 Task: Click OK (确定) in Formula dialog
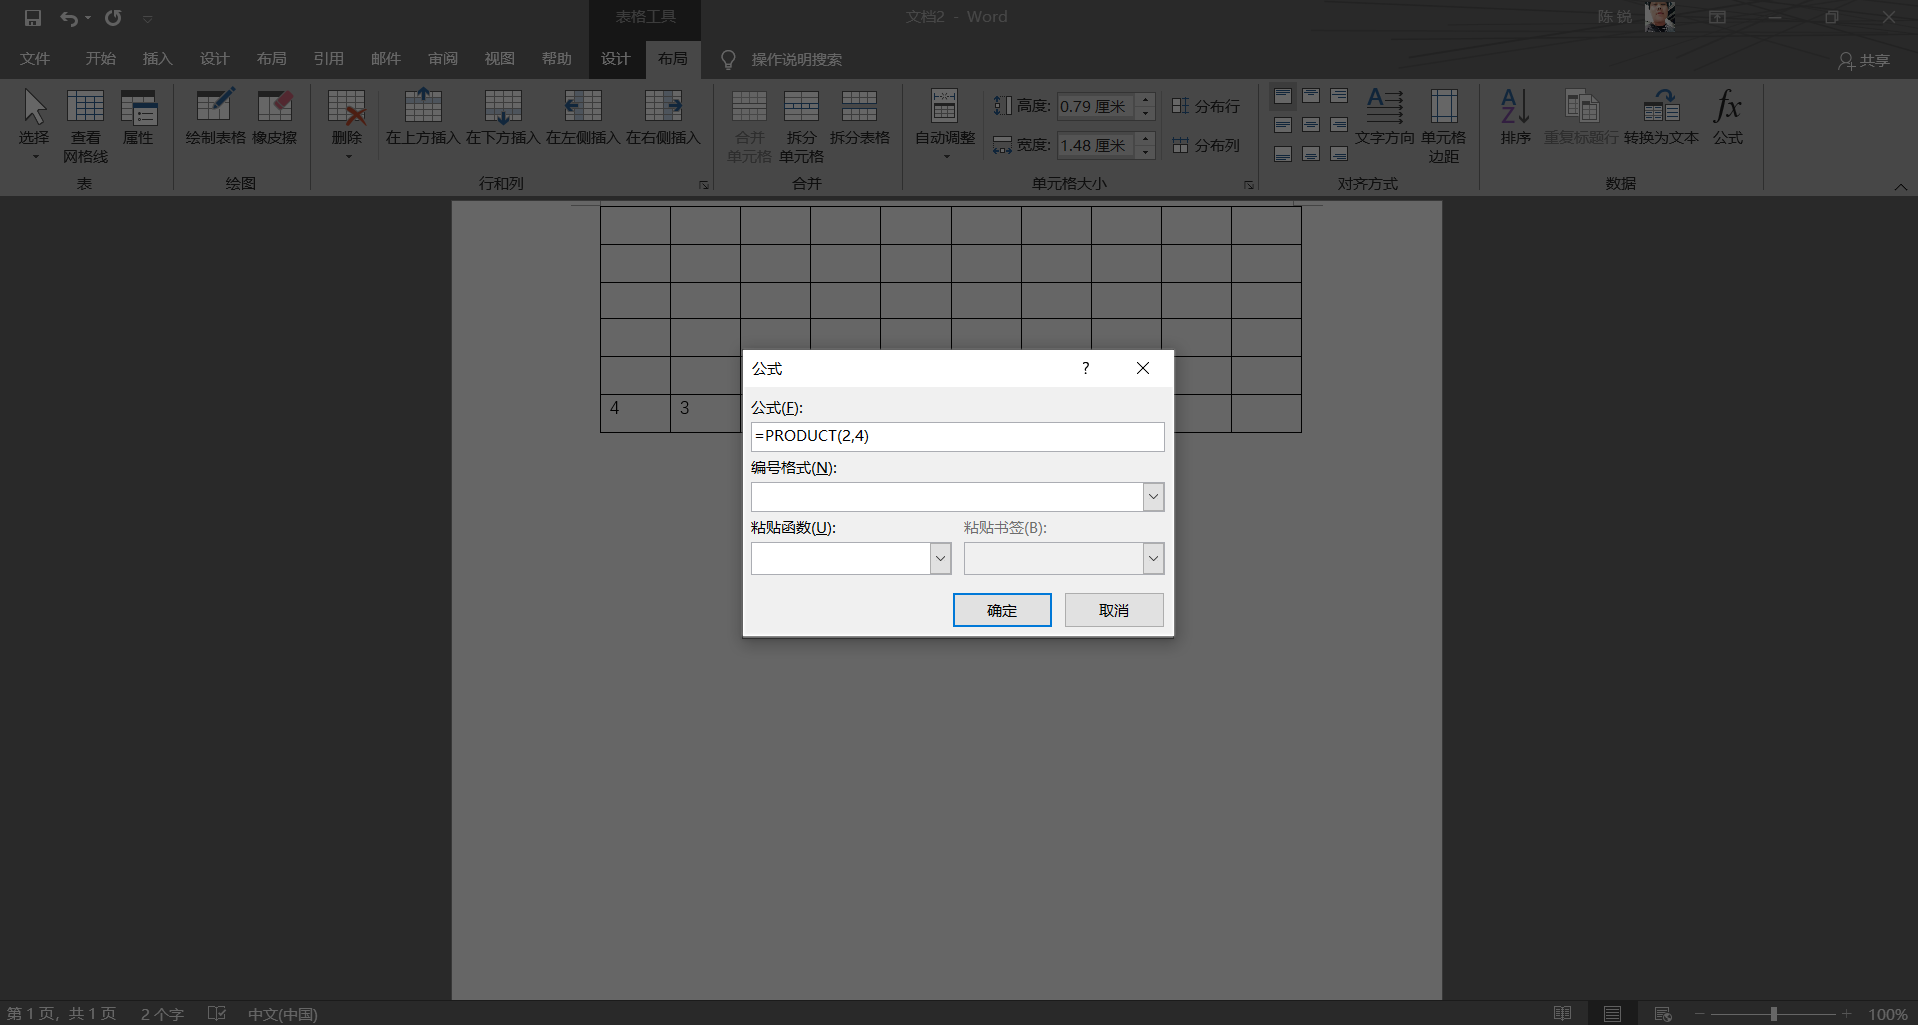pyautogui.click(x=1002, y=610)
